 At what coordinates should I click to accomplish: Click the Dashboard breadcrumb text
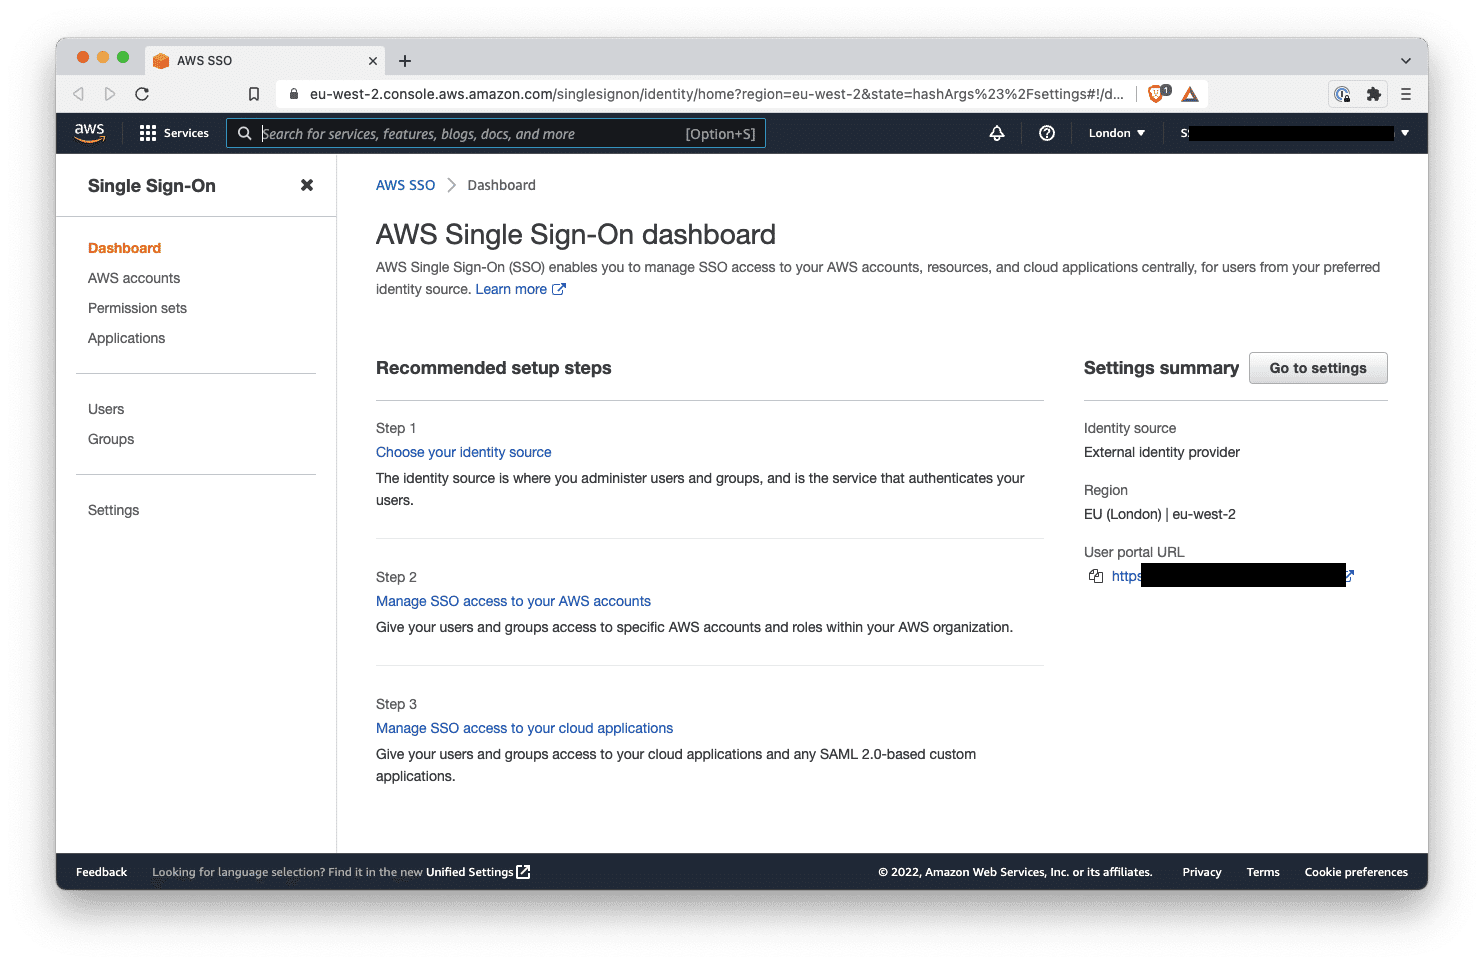(501, 185)
